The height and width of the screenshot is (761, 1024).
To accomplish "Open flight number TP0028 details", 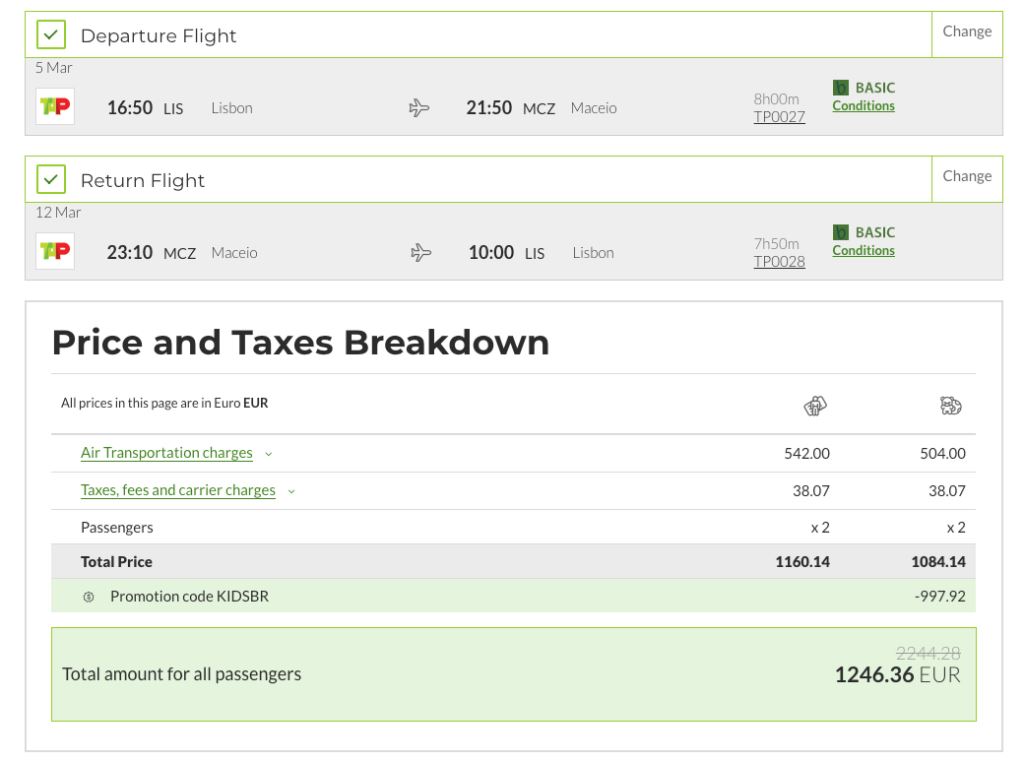I will click(x=779, y=263).
